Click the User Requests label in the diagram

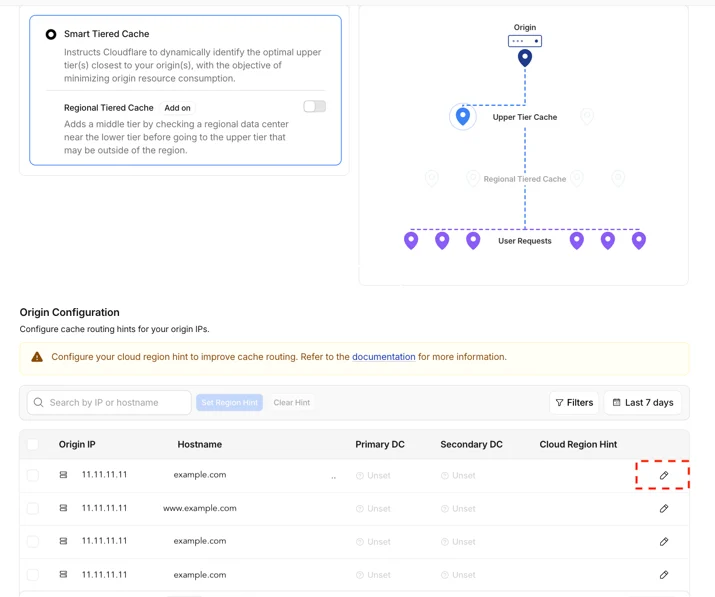click(525, 241)
